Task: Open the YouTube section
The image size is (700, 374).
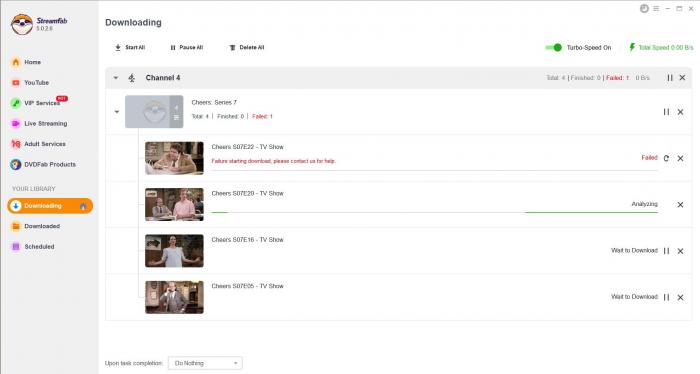Action: [x=30, y=83]
